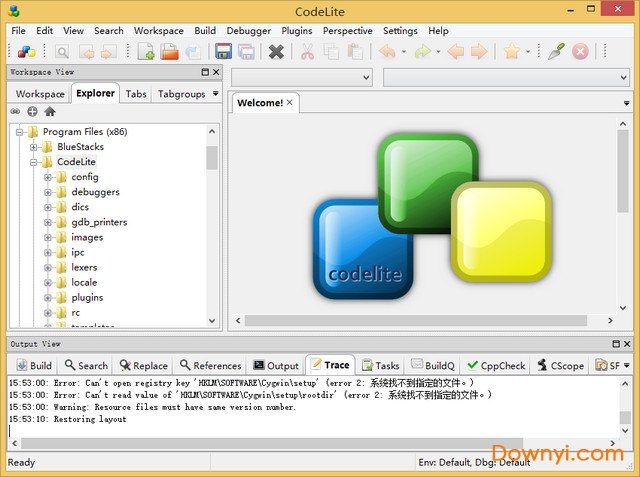Click the Find magnifier toolbar icon
The width and height of the screenshot is (640, 477).
tap(62, 51)
